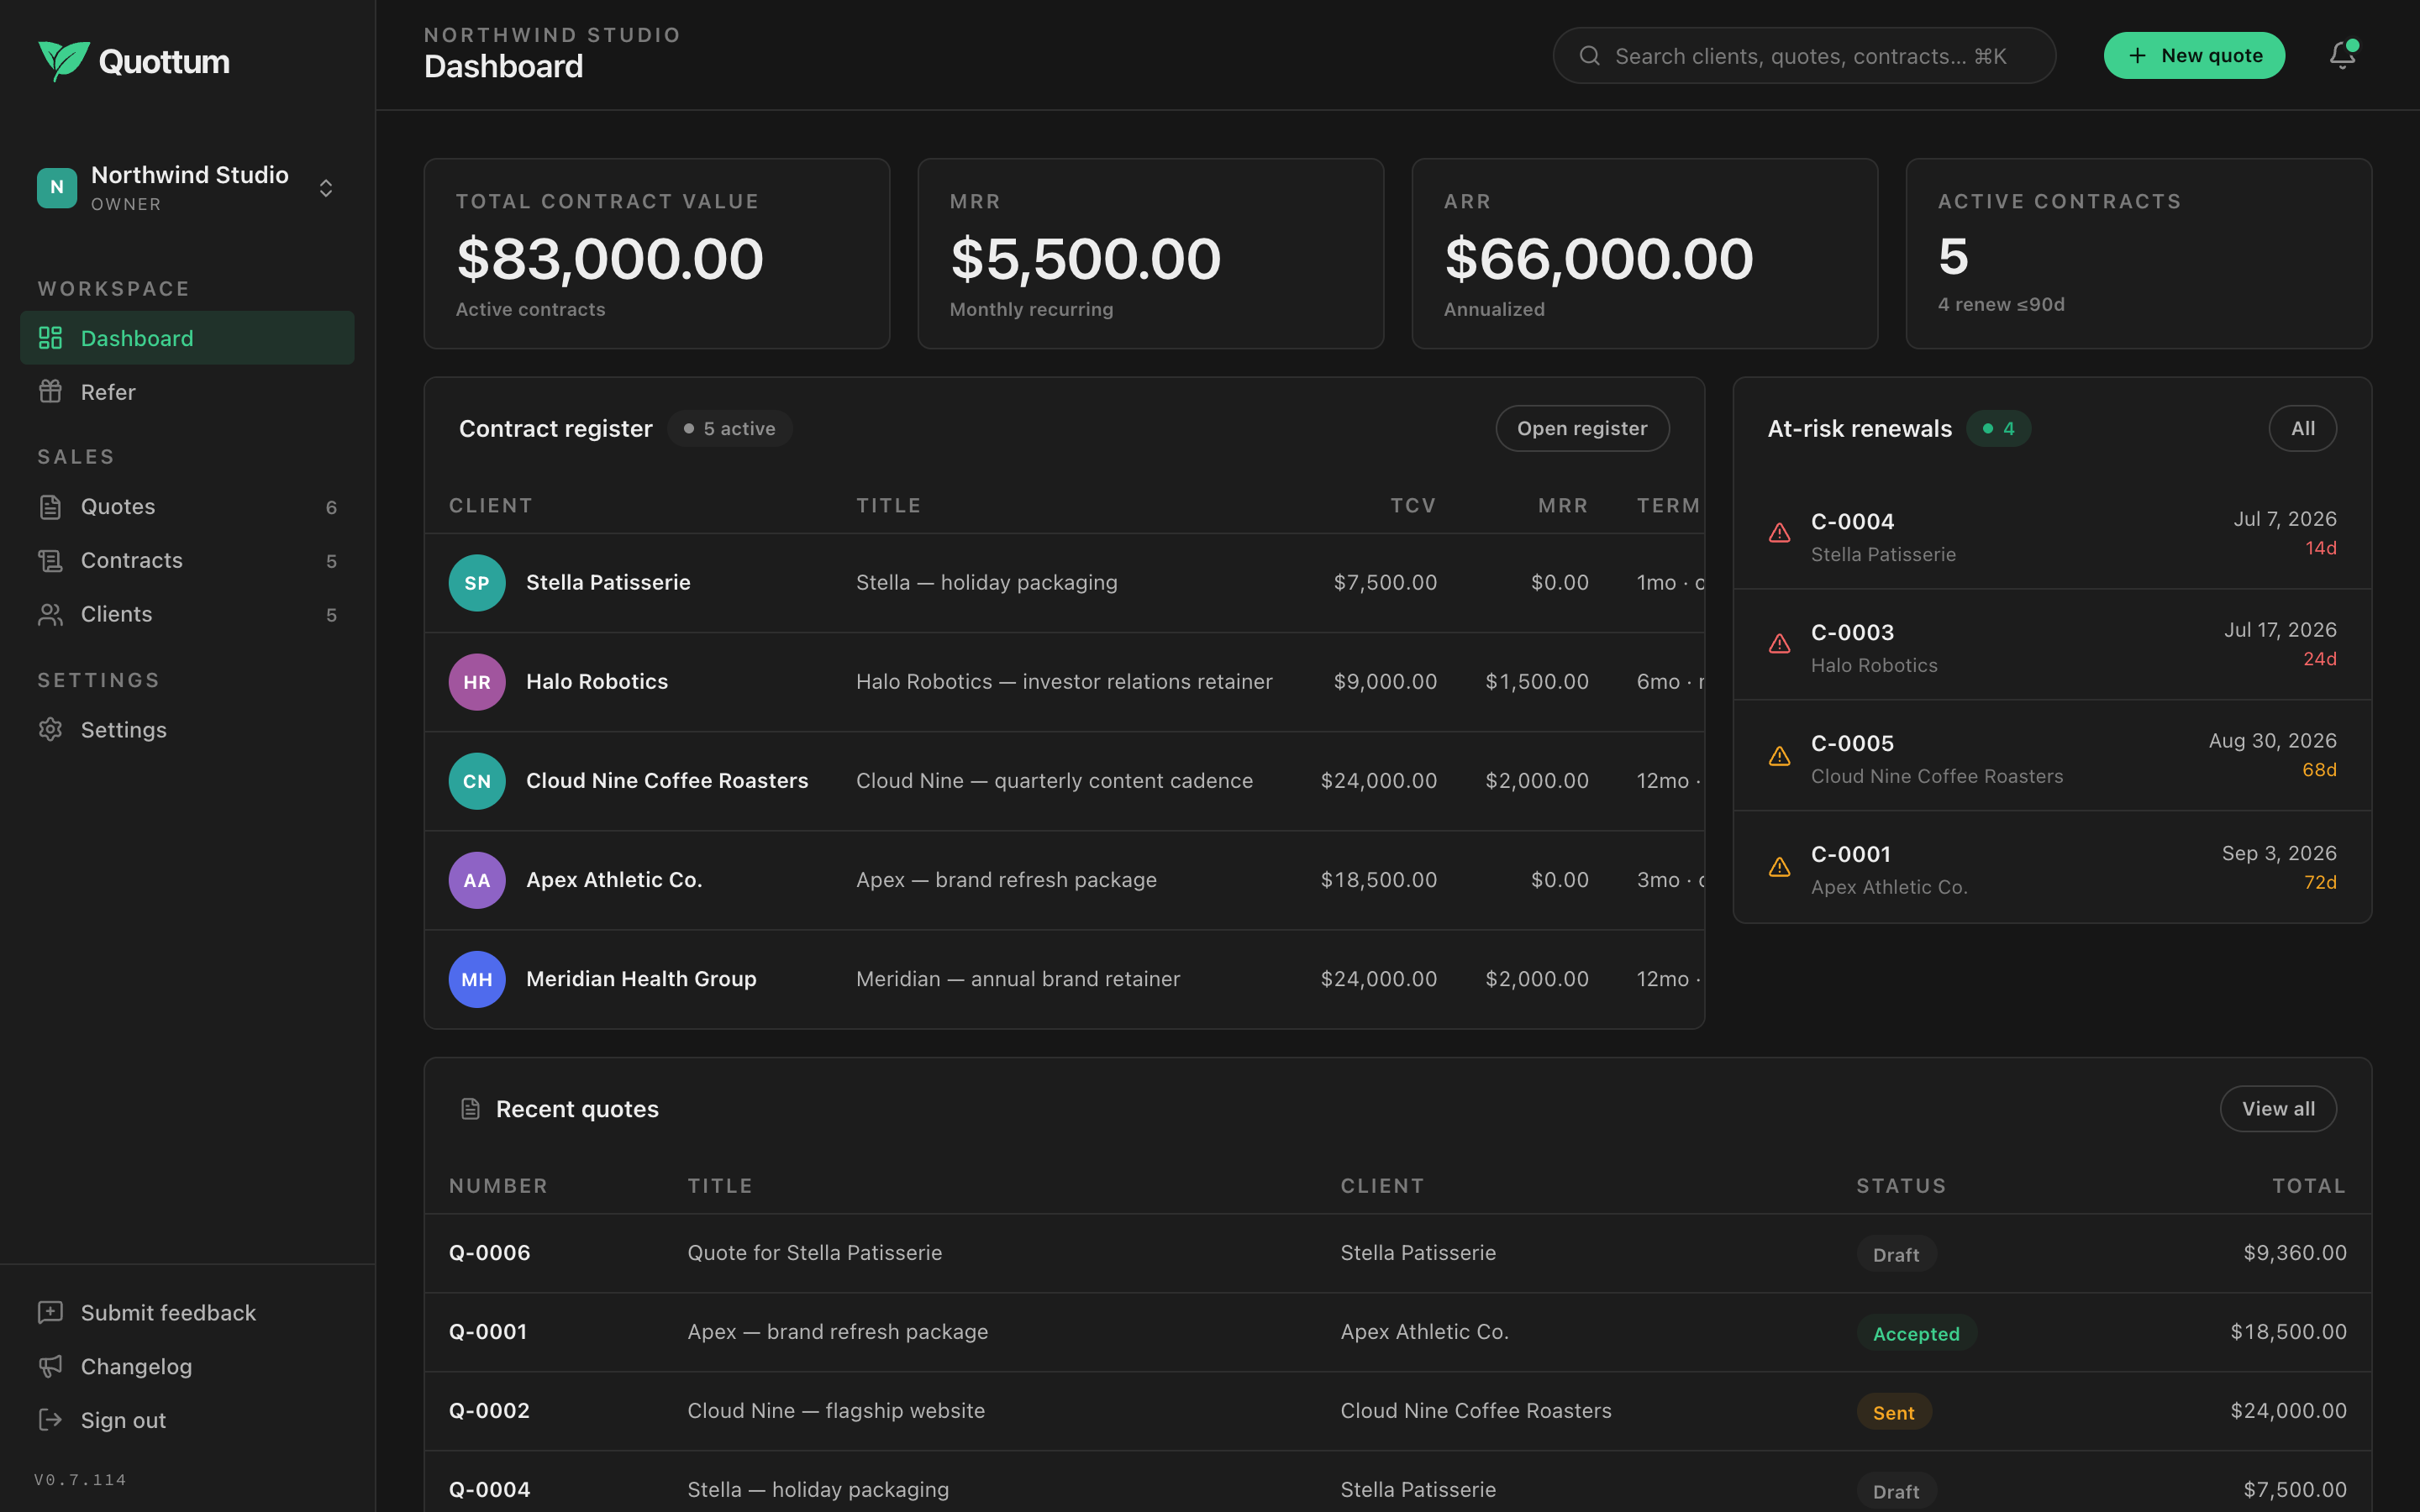Open the Dashboard menu item
Viewport: 2420px width, 1512px height.
[187, 338]
